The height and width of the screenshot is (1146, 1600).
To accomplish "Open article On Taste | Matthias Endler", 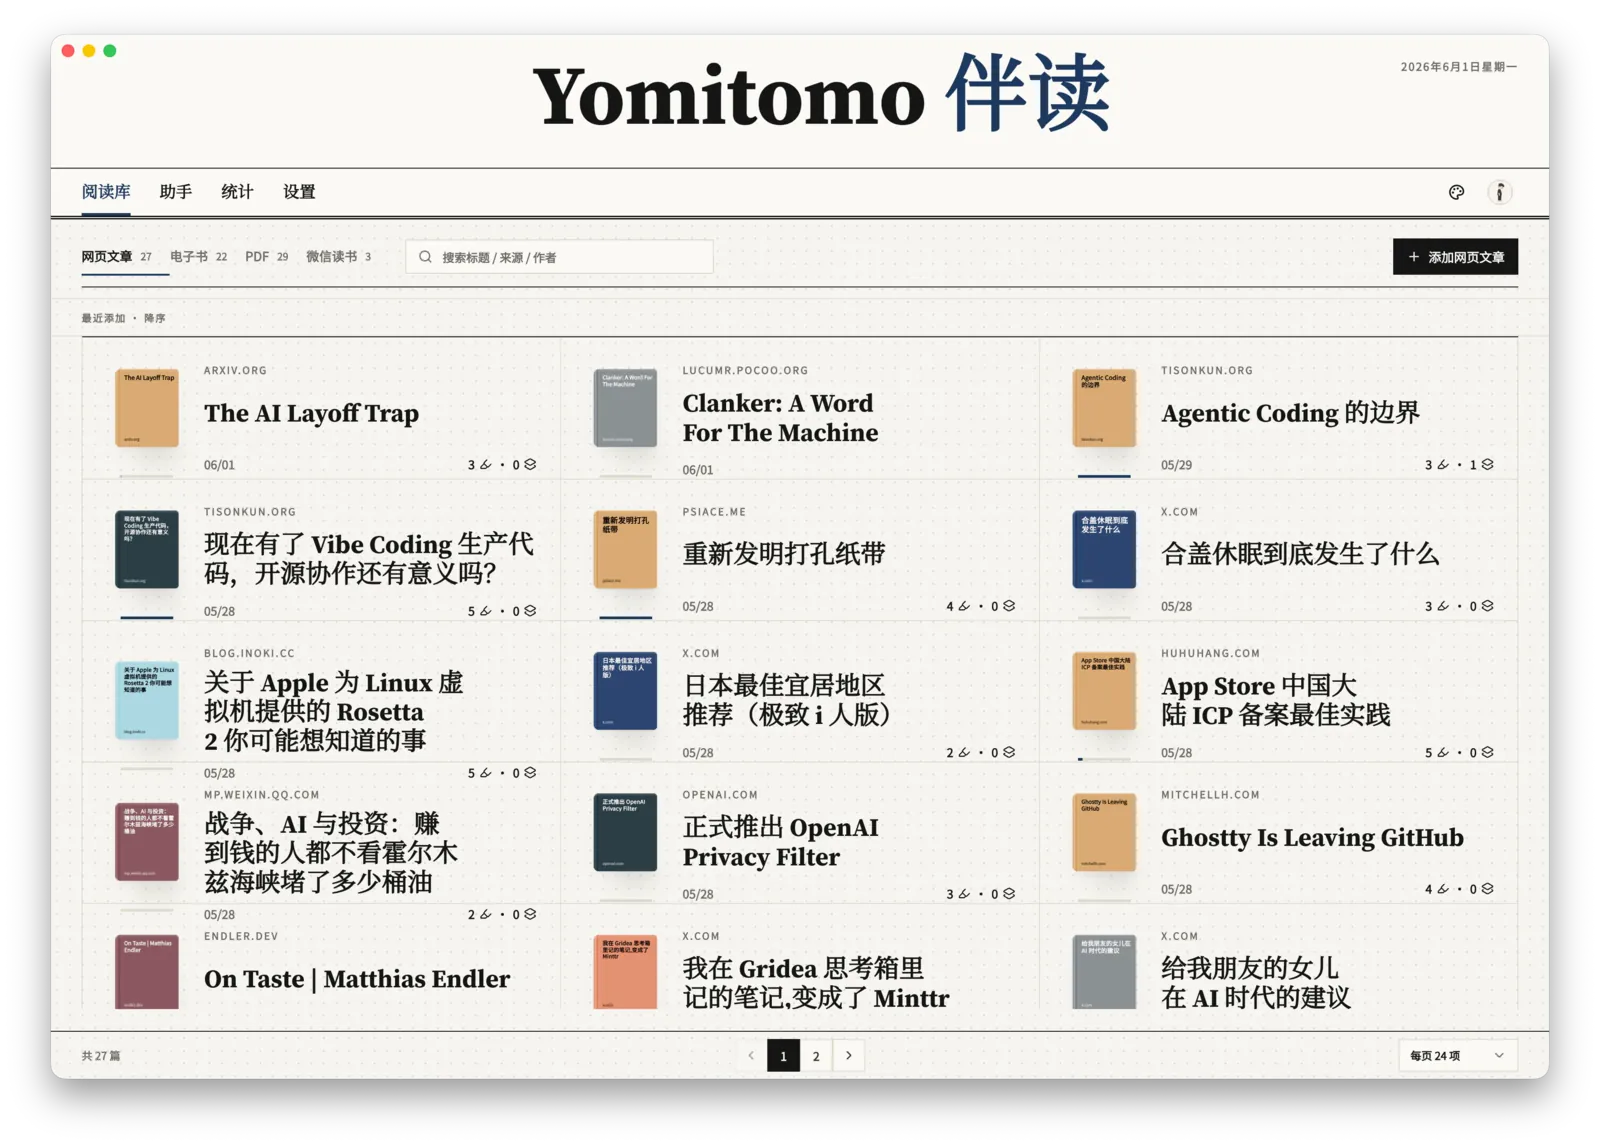I will click(x=357, y=979).
